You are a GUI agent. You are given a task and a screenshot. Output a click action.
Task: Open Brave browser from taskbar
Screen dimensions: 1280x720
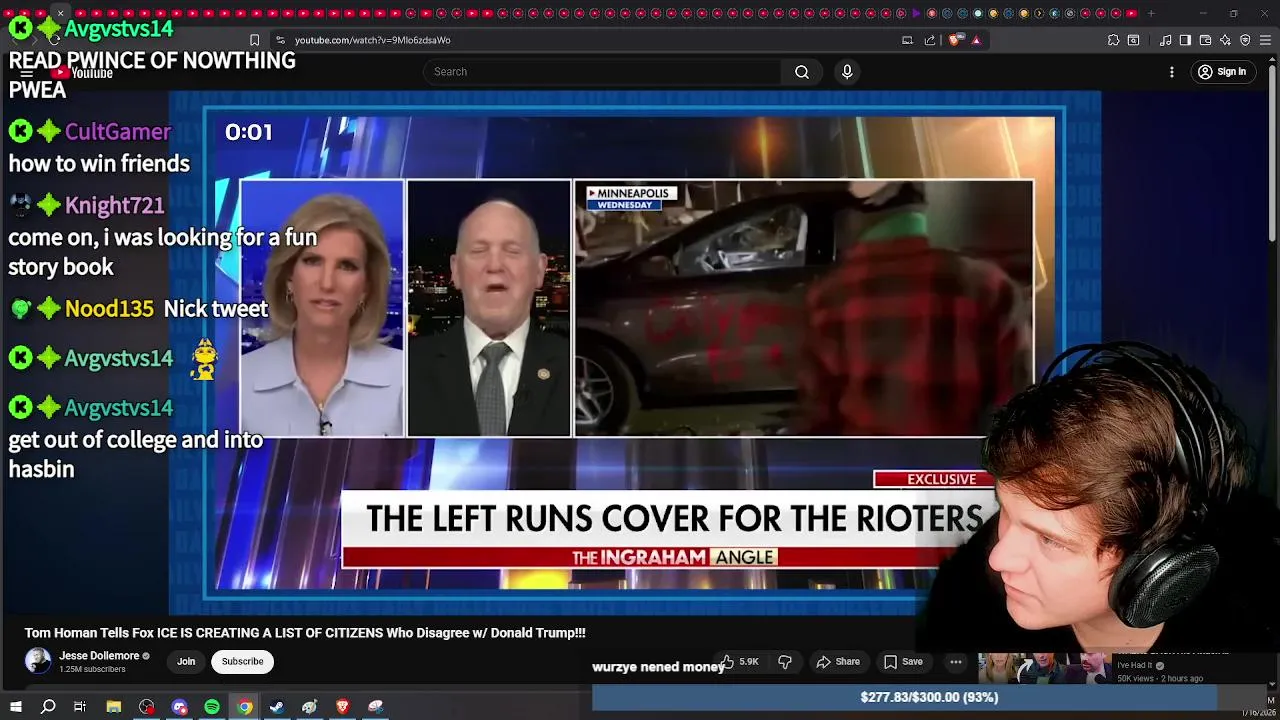(343, 707)
